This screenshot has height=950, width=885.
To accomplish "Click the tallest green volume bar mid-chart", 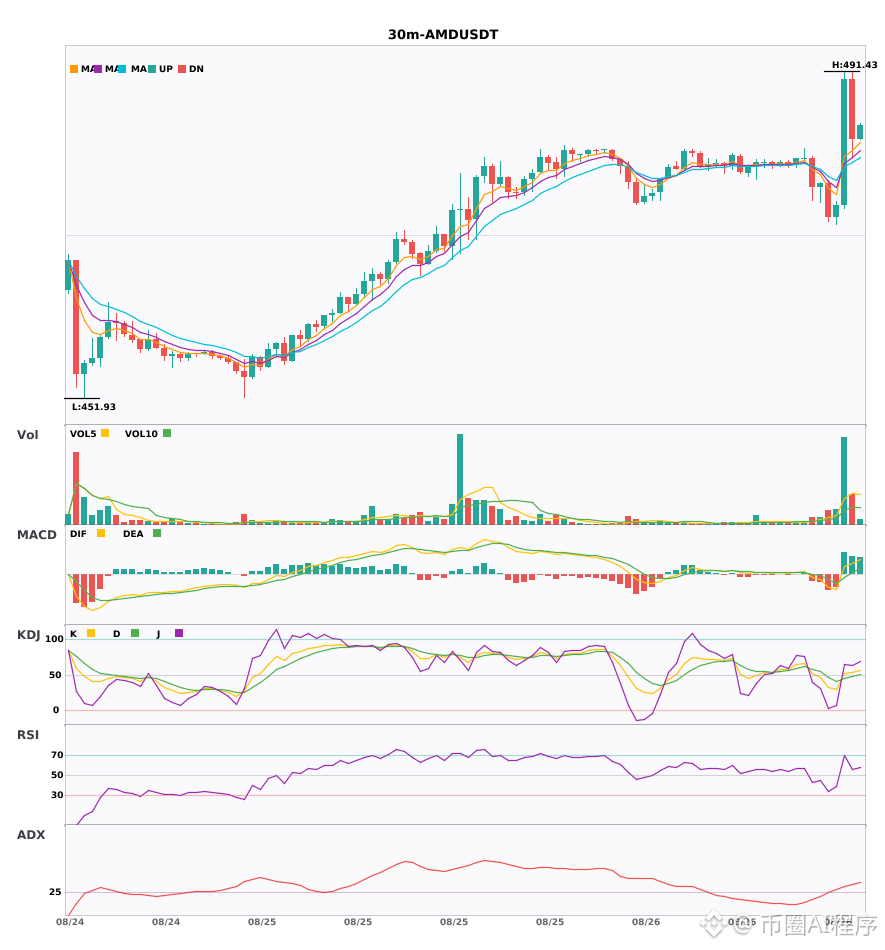I will click(x=460, y=479).
